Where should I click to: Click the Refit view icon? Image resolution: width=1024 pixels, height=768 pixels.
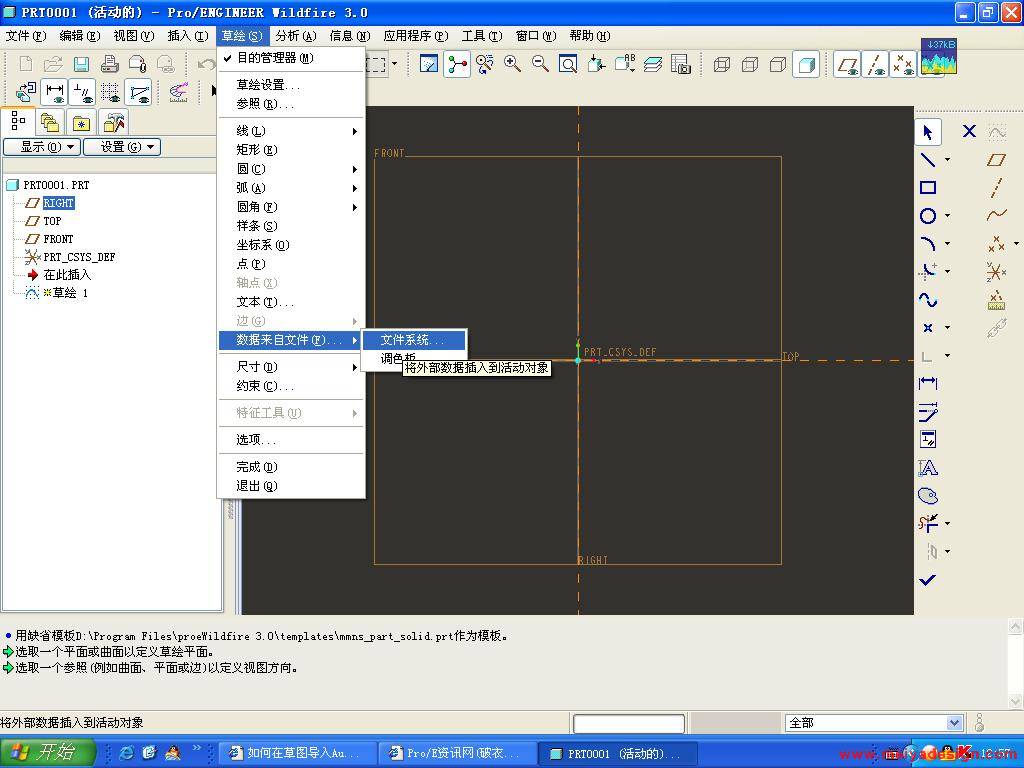click(568, 64)
